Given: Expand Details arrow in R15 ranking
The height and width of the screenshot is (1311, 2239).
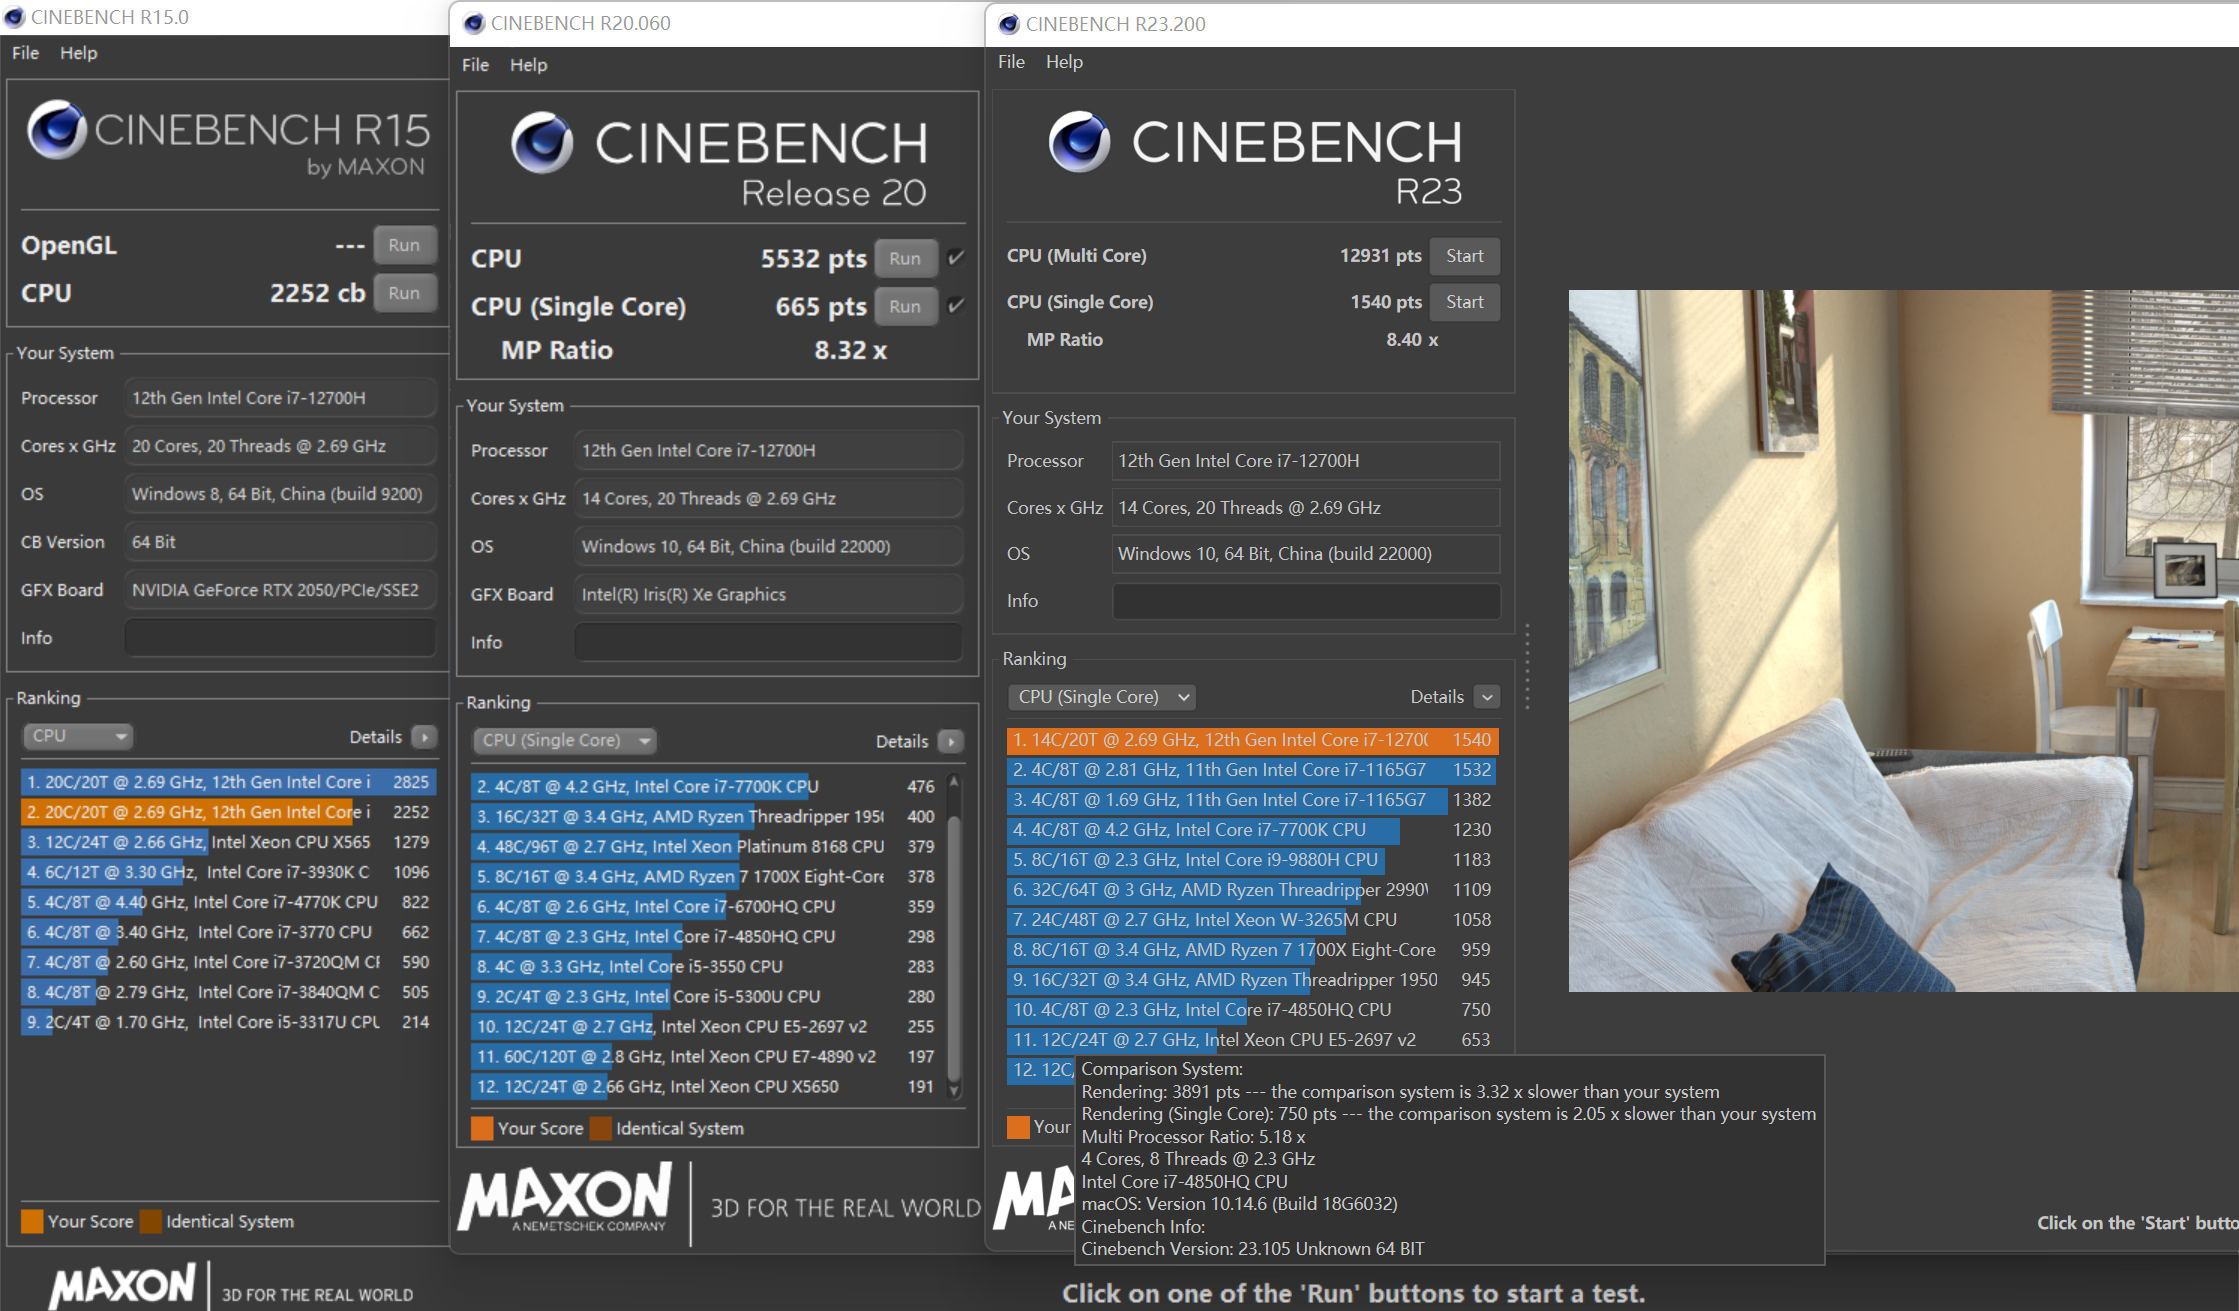Looking at the screenshot, I should (x=425, y=737).
